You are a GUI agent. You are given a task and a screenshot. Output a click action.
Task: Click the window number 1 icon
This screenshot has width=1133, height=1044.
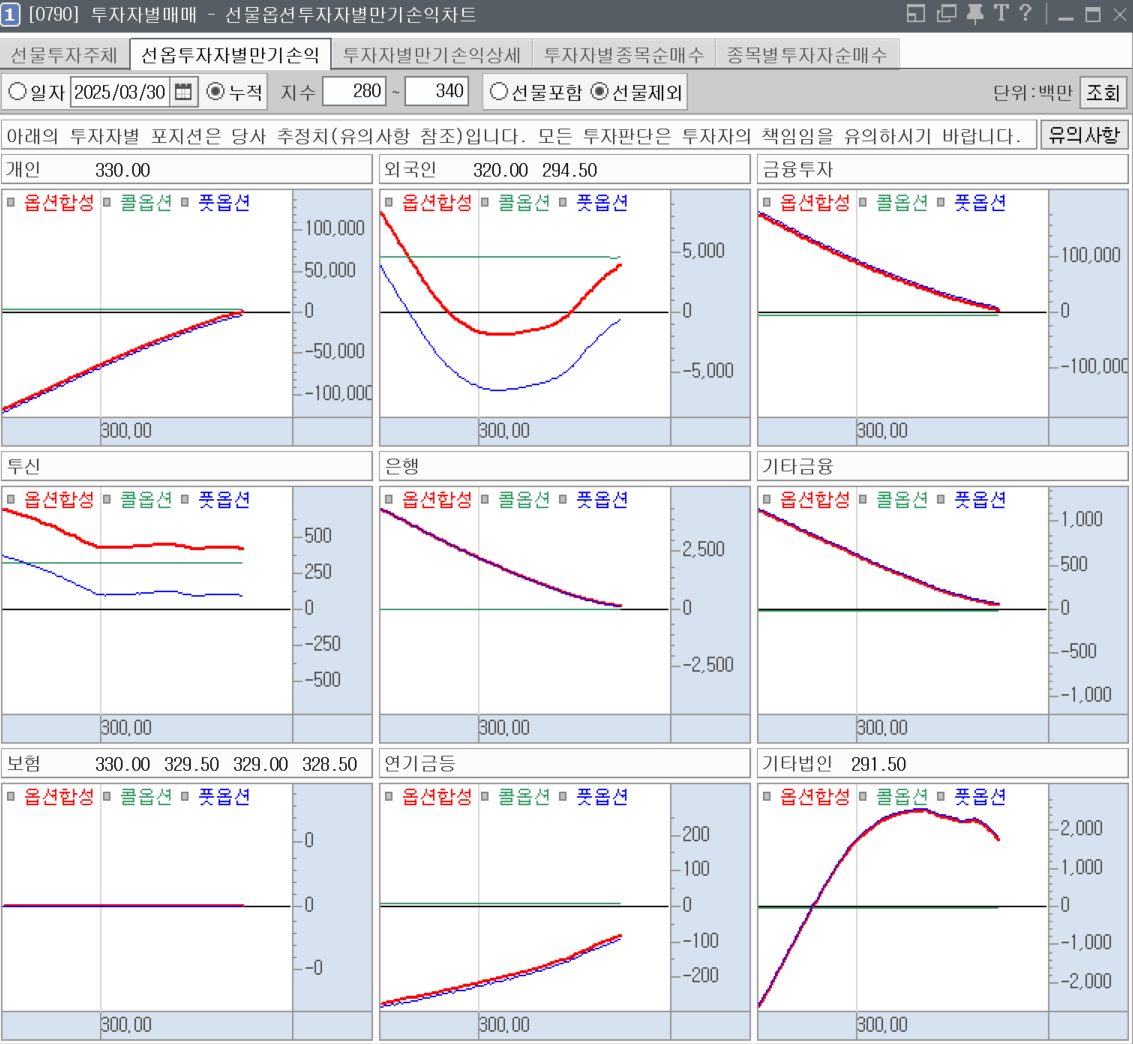(x=11, y=14)
